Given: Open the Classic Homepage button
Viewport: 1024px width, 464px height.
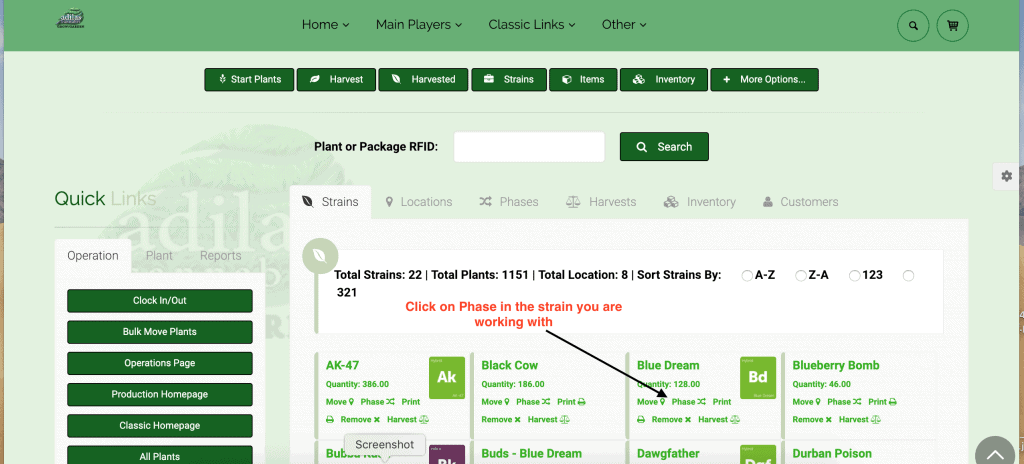Looking at the screenshot, I should (160, 425).
